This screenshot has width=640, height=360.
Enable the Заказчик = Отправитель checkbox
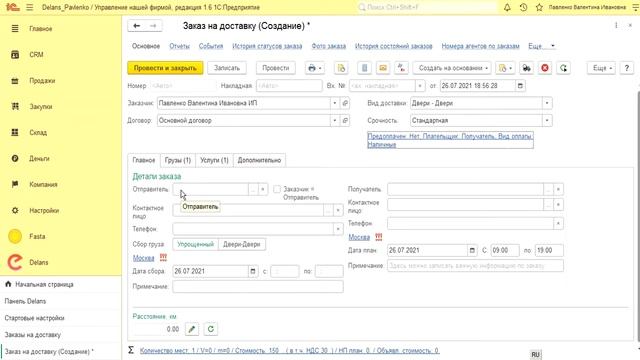[277, 189]
